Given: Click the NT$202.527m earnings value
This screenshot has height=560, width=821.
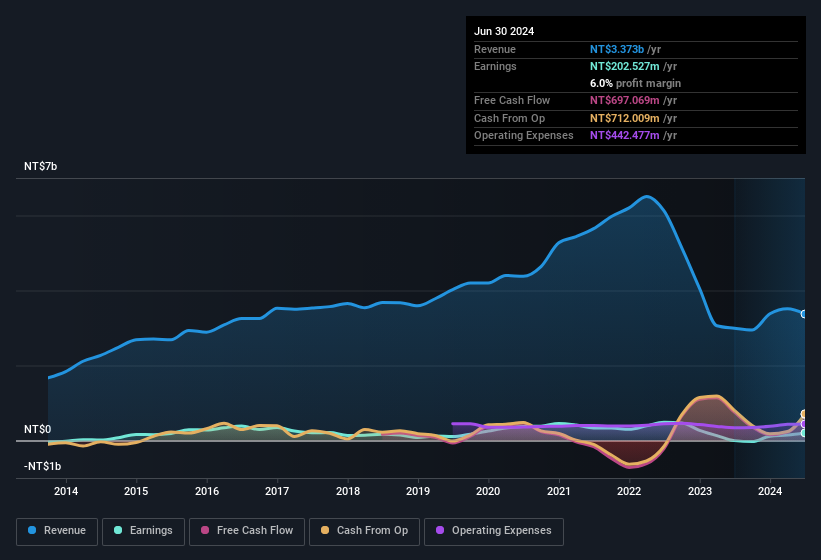Looking at the screenshot, I should (x=625, y=66).
